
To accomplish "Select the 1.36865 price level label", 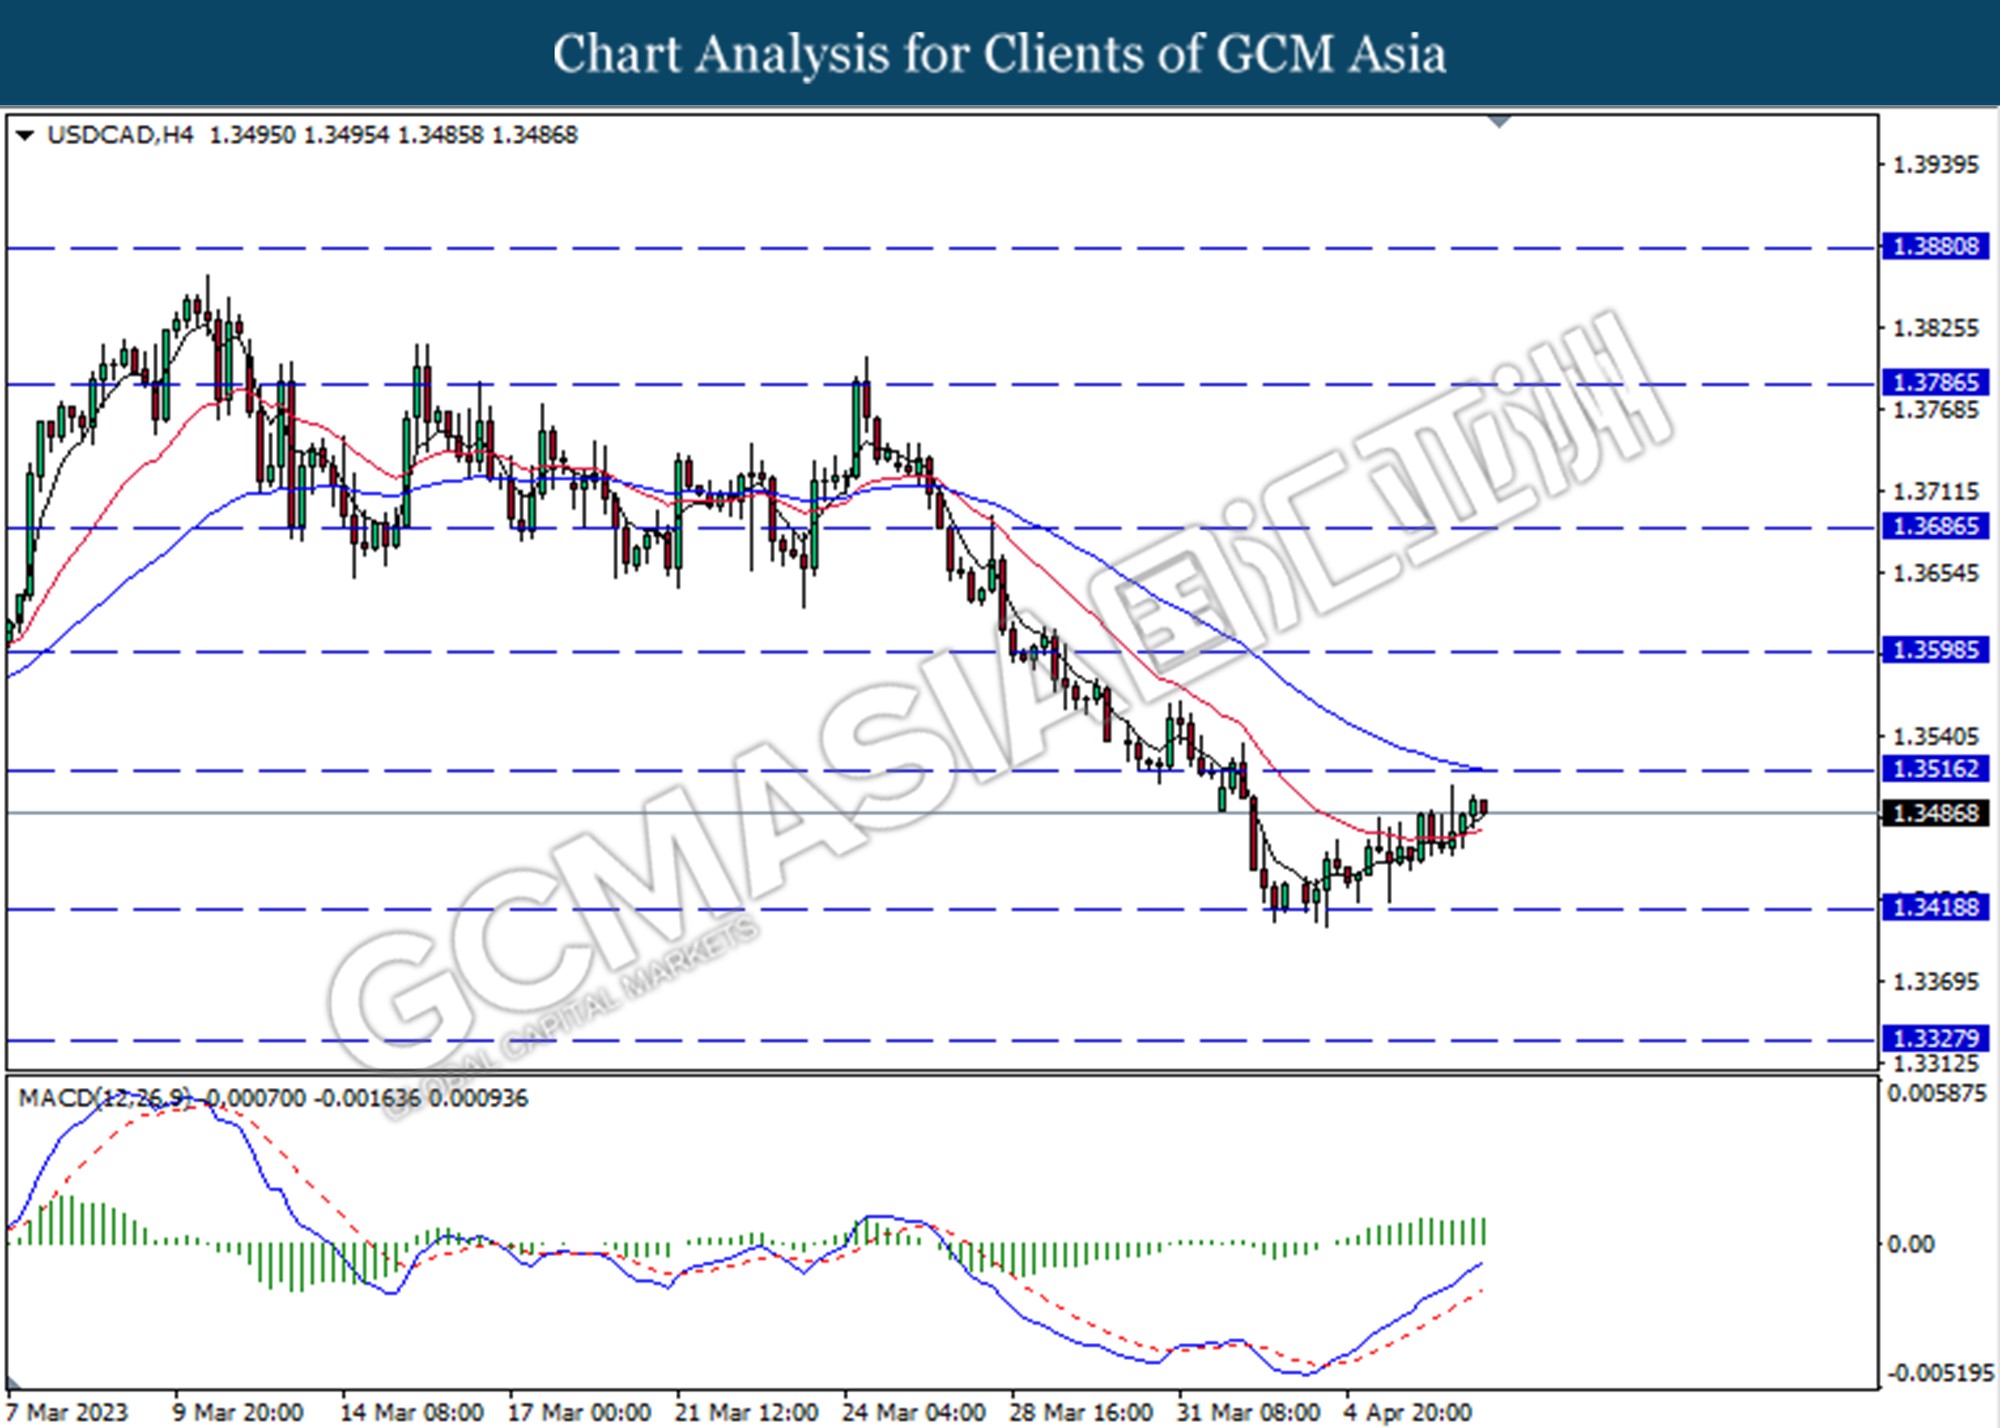I will [1936, 527].
